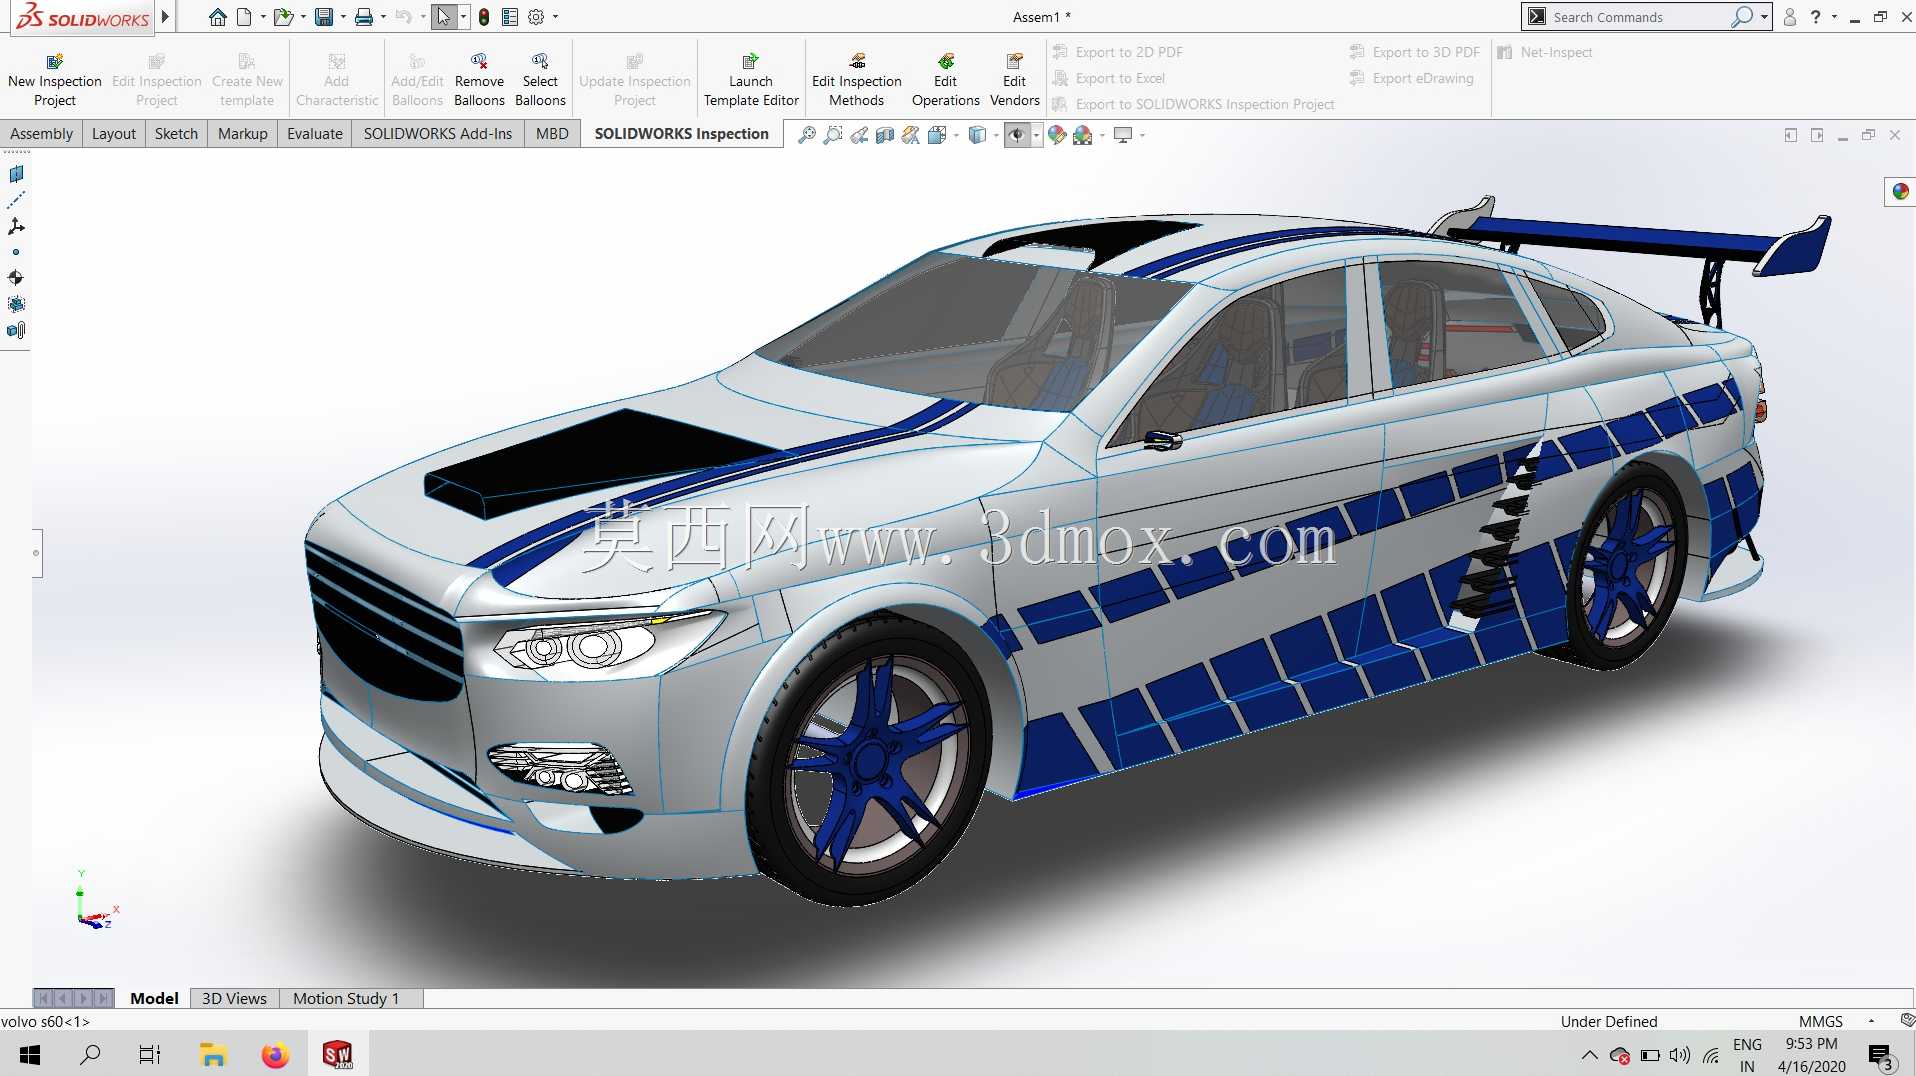The image size is (1916, 1076).
Task: Click Select Balloons tool
Action: (x=540, y=80)
